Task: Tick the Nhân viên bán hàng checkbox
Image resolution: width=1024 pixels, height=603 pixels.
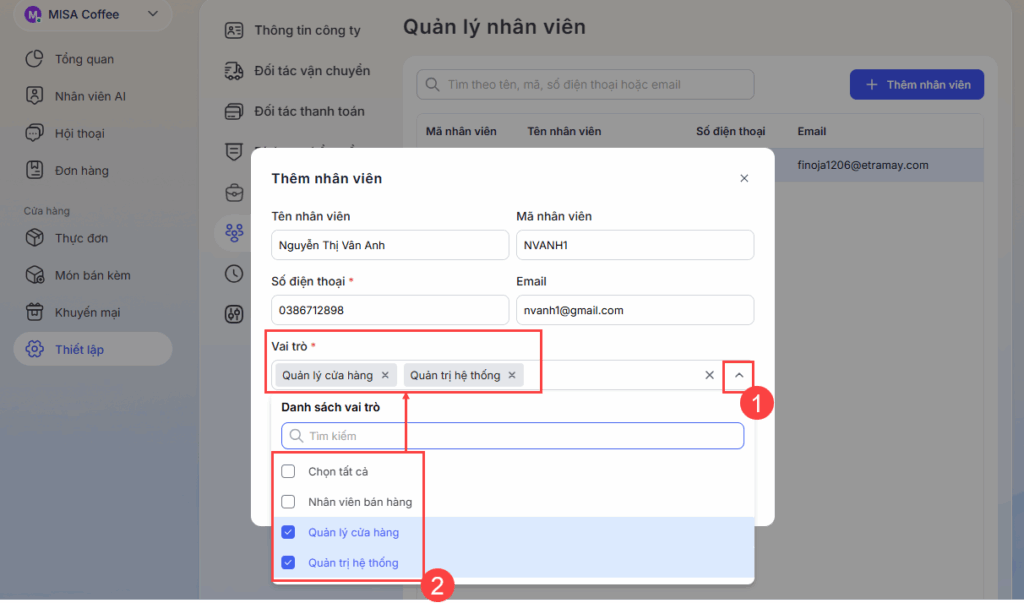Action: 288,502
